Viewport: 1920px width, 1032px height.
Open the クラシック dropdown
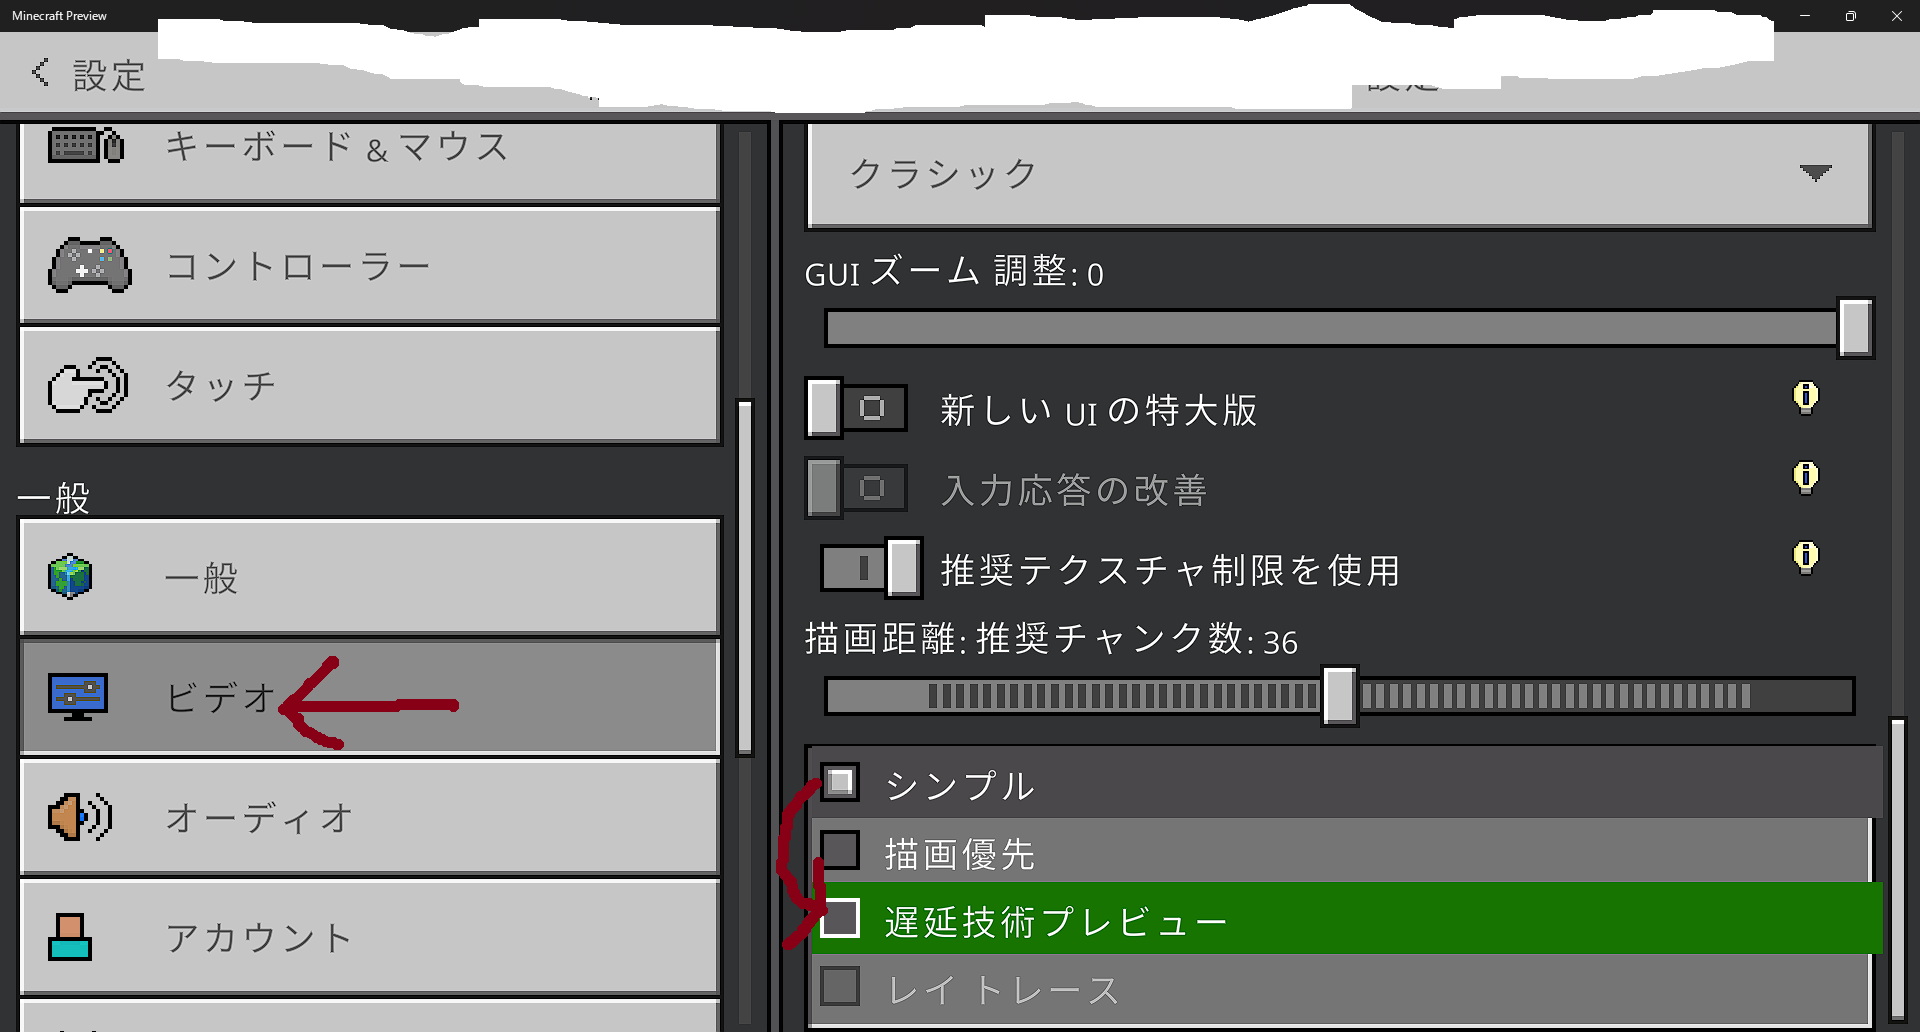point(1339,174)
